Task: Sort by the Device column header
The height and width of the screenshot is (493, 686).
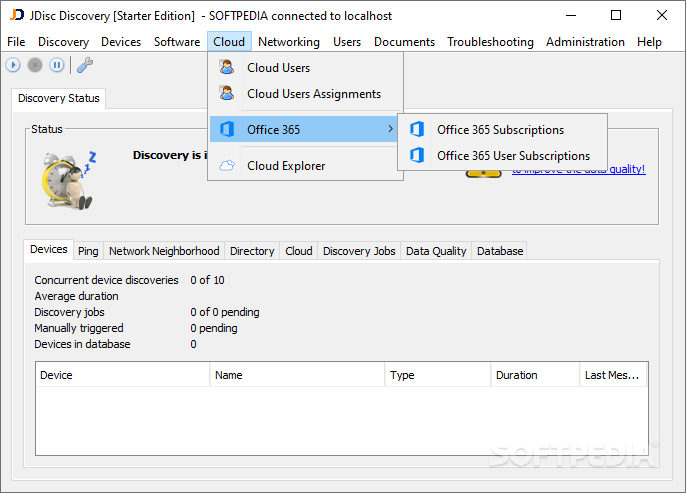Action: point(122,375)
